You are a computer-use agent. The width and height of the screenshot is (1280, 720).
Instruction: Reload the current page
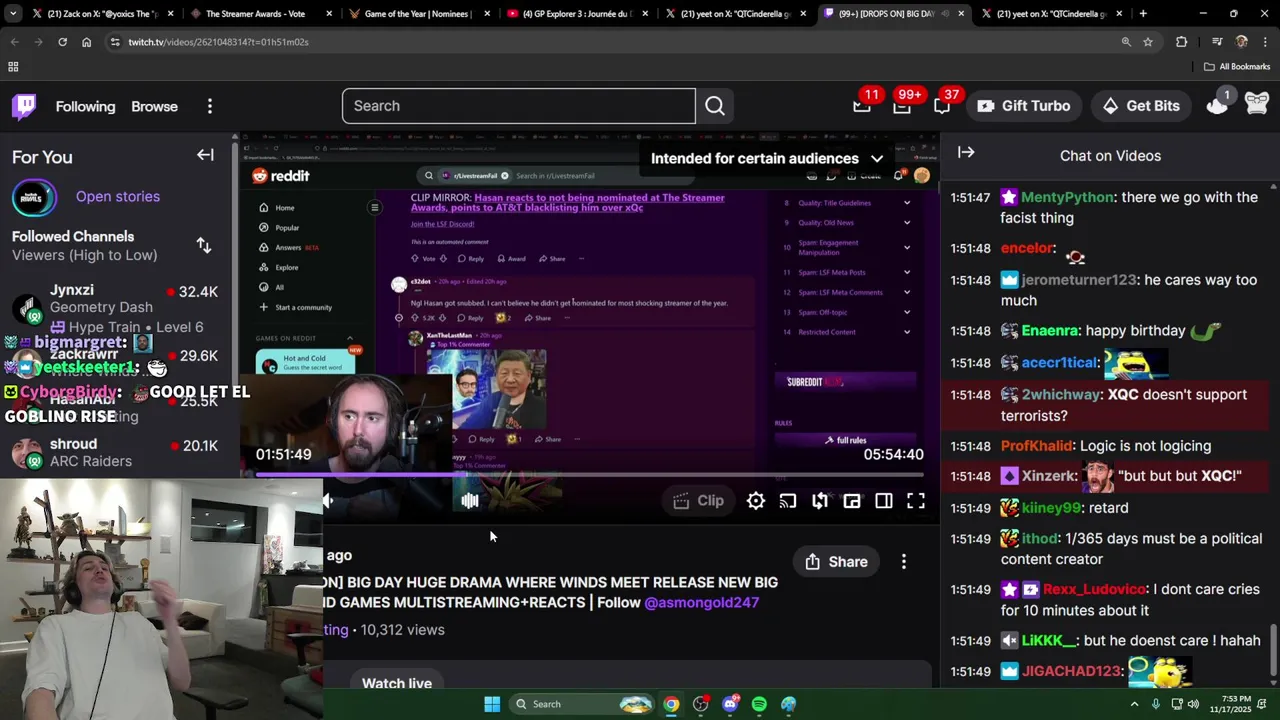pos(62,42)
